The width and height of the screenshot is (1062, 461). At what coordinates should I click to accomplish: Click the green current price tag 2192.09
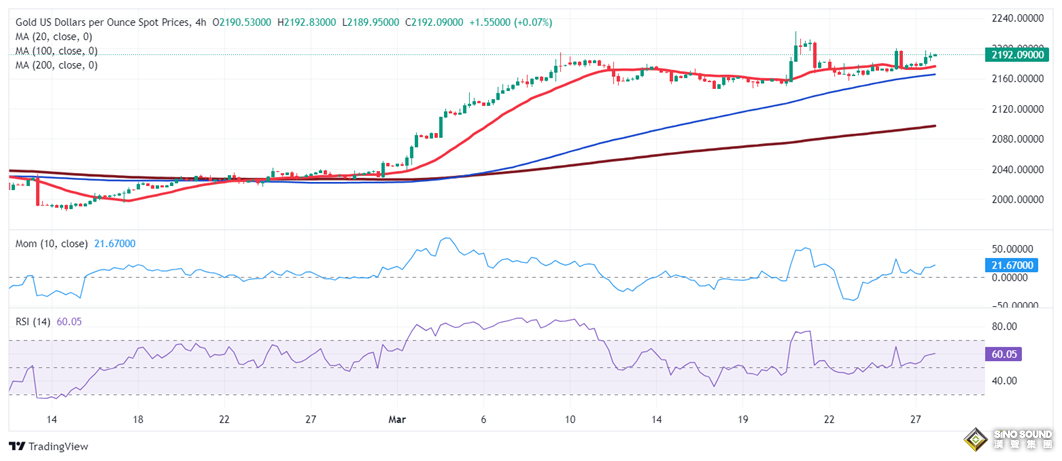[1017, 56]
